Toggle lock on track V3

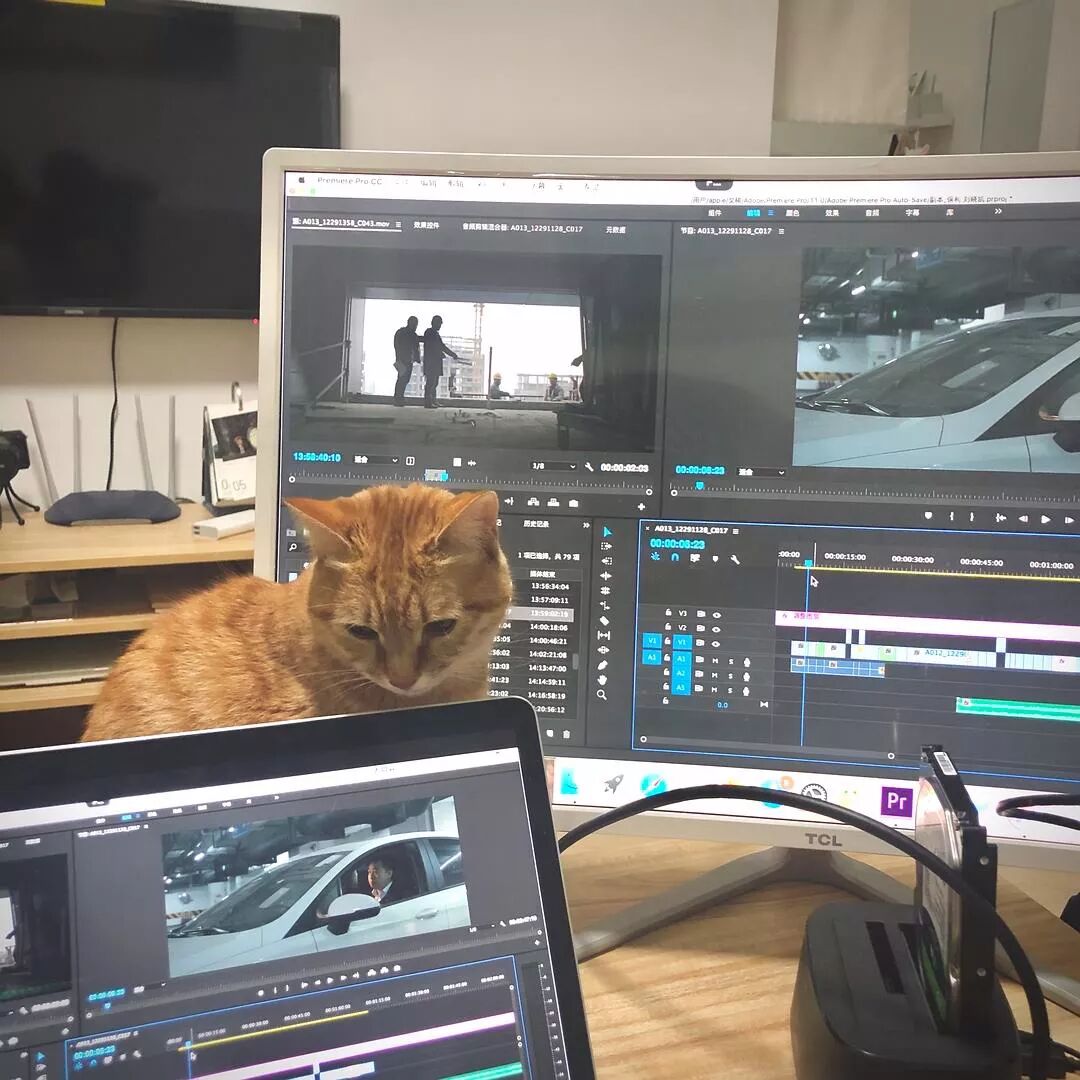668,612
